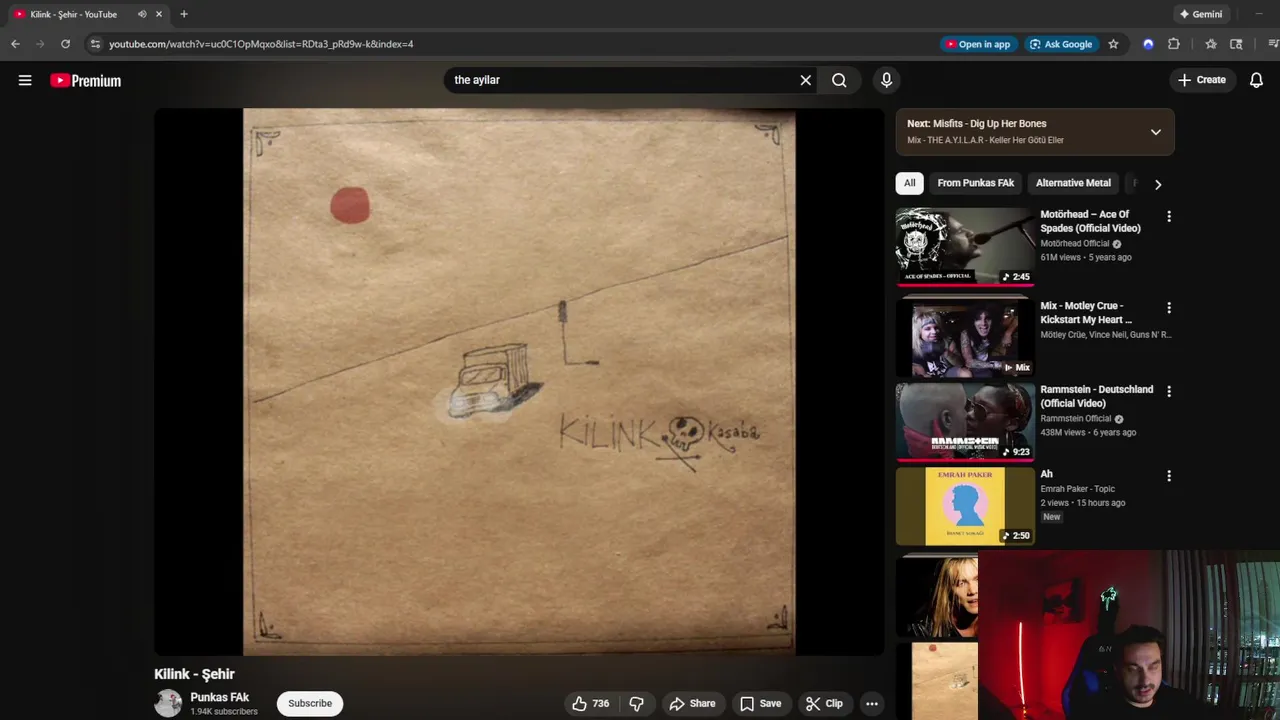Click the video player area
1280x720 pixels.
[519, 382]
